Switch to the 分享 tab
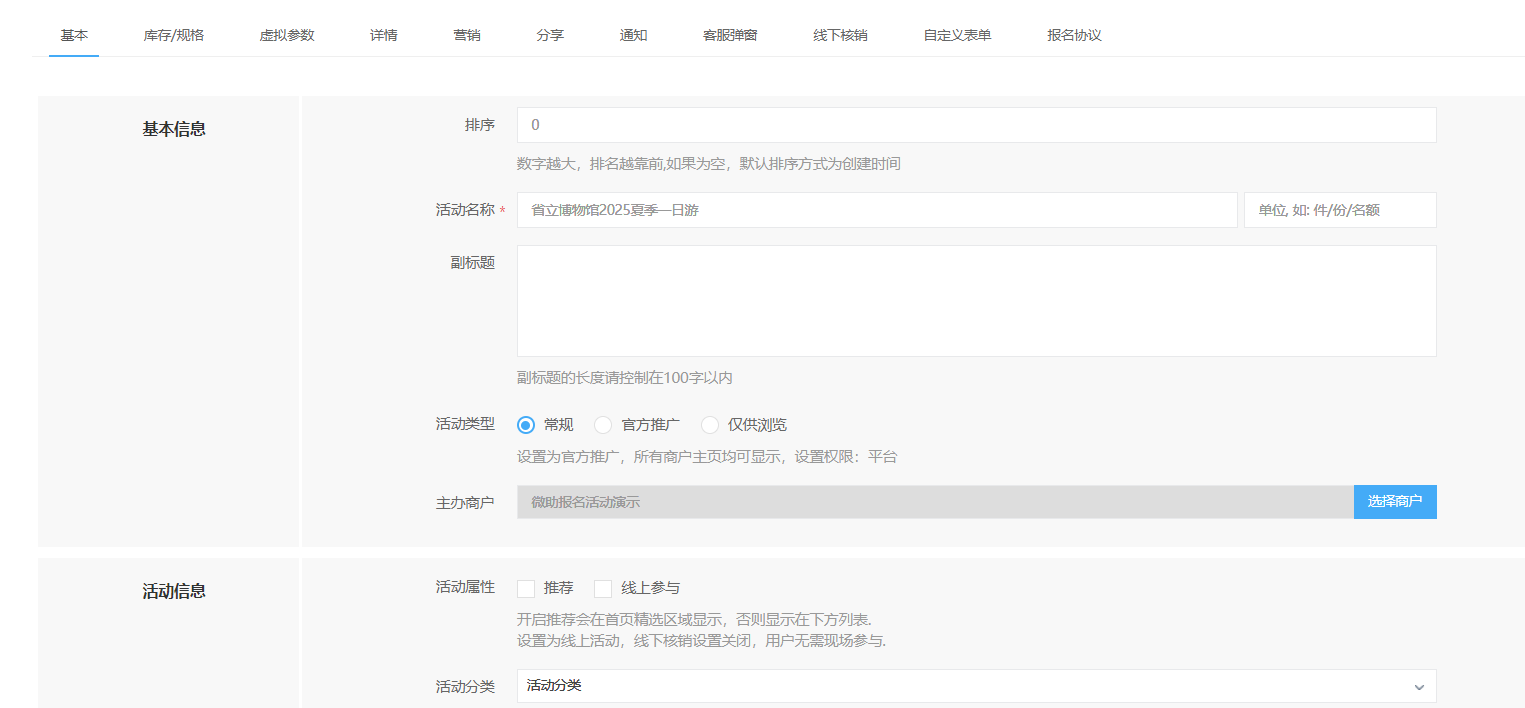This screenshot has width=1525, height=708. point(550,34)
